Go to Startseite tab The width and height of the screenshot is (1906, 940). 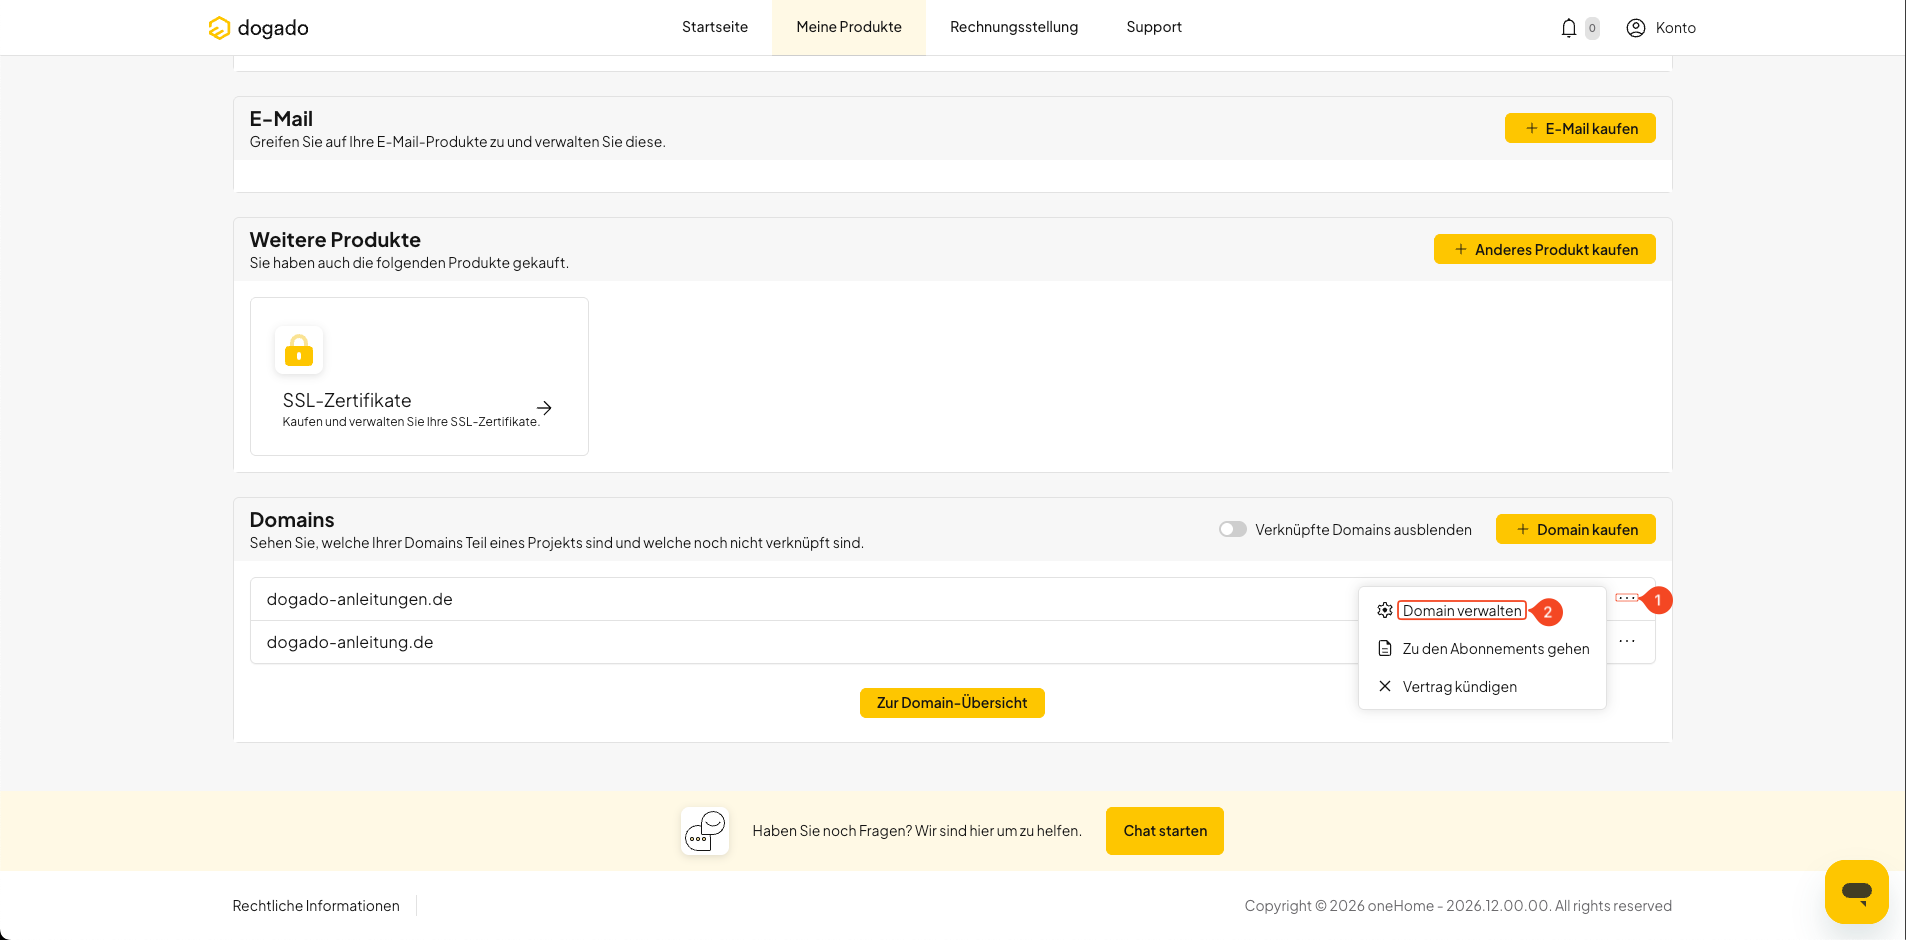[x=715, y=27]
